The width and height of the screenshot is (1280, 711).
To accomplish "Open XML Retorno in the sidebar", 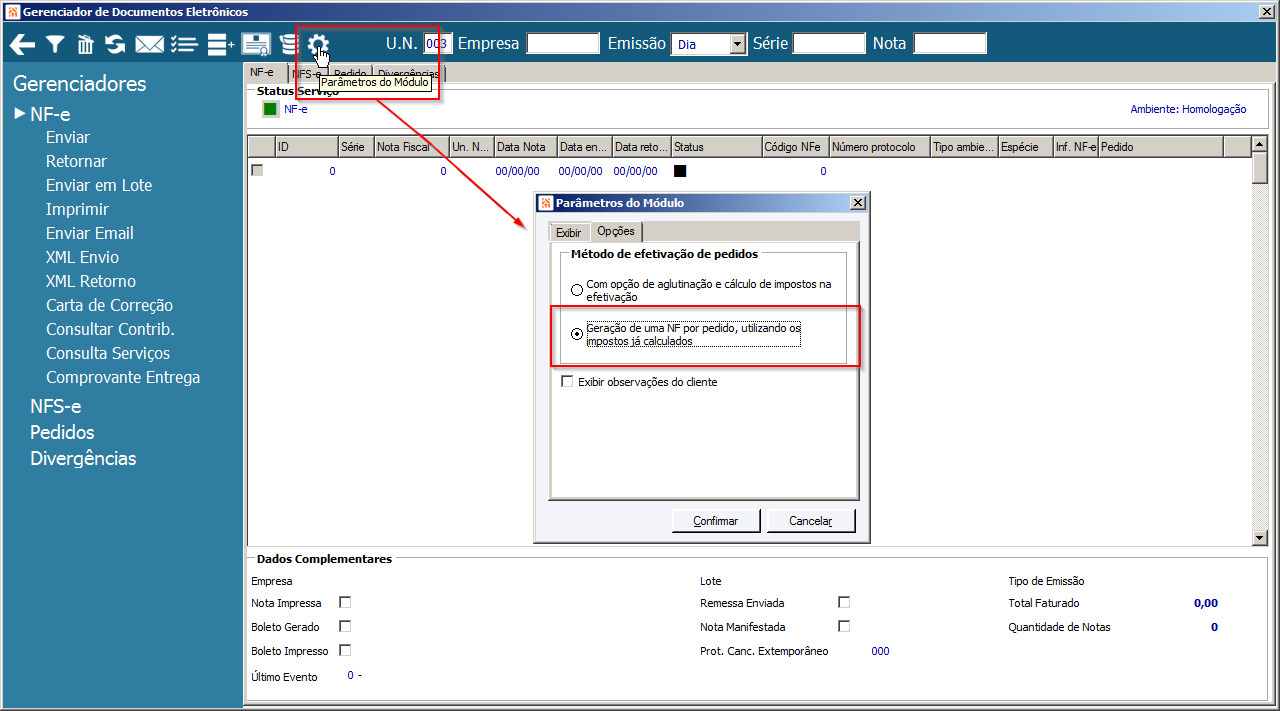I will pos(91,281).
